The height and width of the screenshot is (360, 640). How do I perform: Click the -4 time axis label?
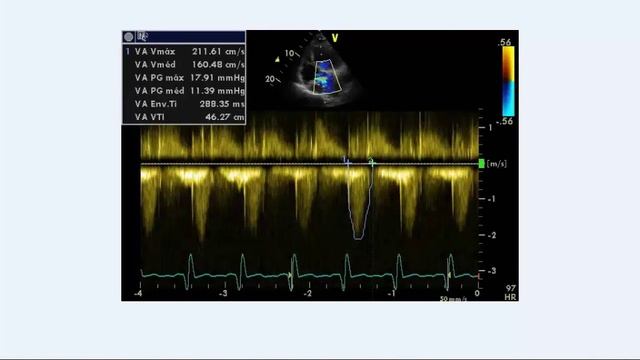[x=138, y=293]
